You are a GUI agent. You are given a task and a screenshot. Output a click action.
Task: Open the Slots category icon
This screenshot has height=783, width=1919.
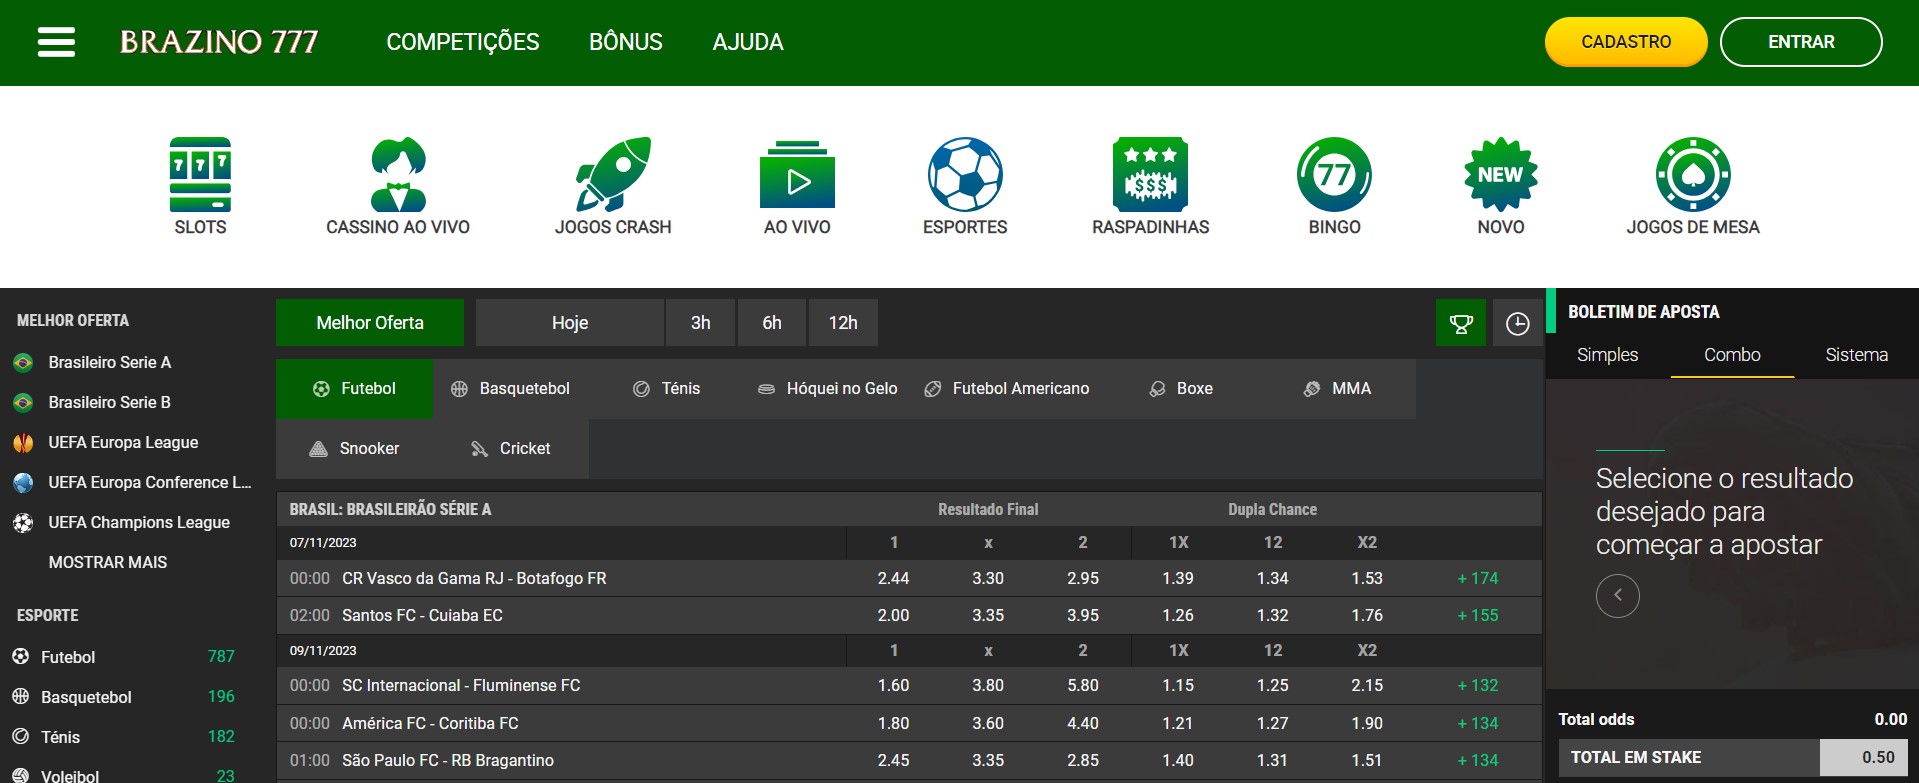pyautogui.click(x=200, y=174)
